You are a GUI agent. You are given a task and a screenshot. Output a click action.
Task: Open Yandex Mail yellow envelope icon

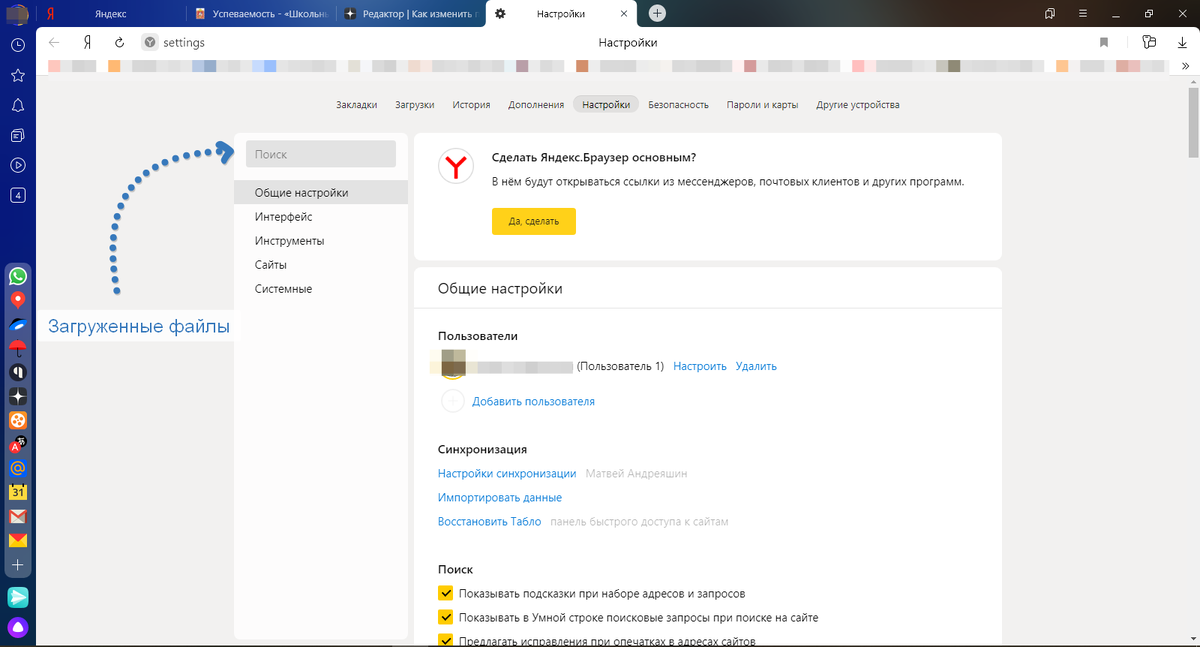coord(18,541)
